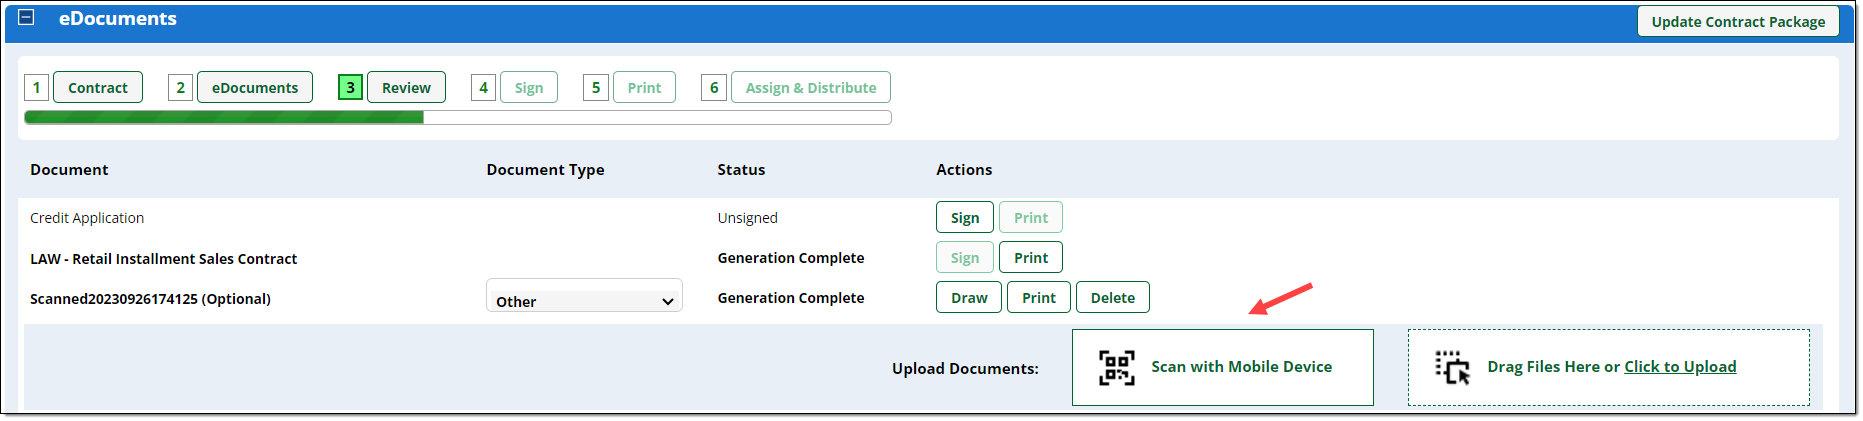Screen dimensions: 1863x421
Task: Select step number 2 box
Action: click(180, 87)
